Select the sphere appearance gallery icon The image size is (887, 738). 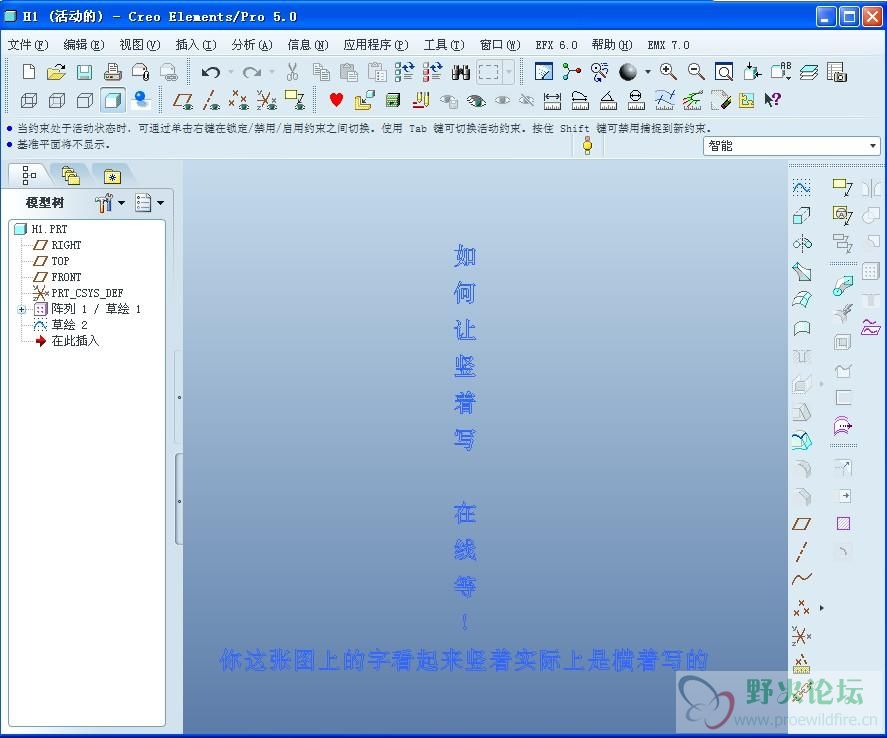coord(628,72)
